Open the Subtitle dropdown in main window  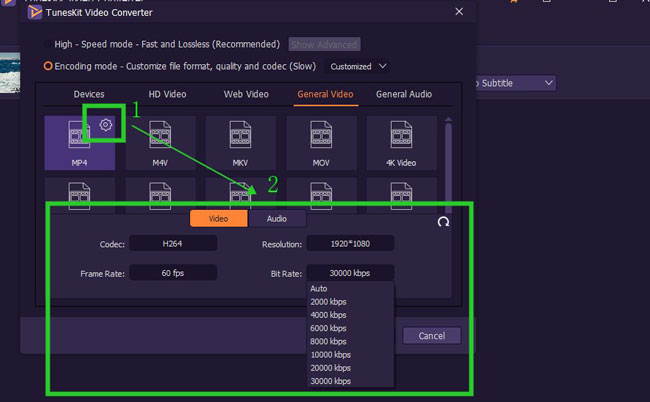pyautogui.click(x=514, y=83)
